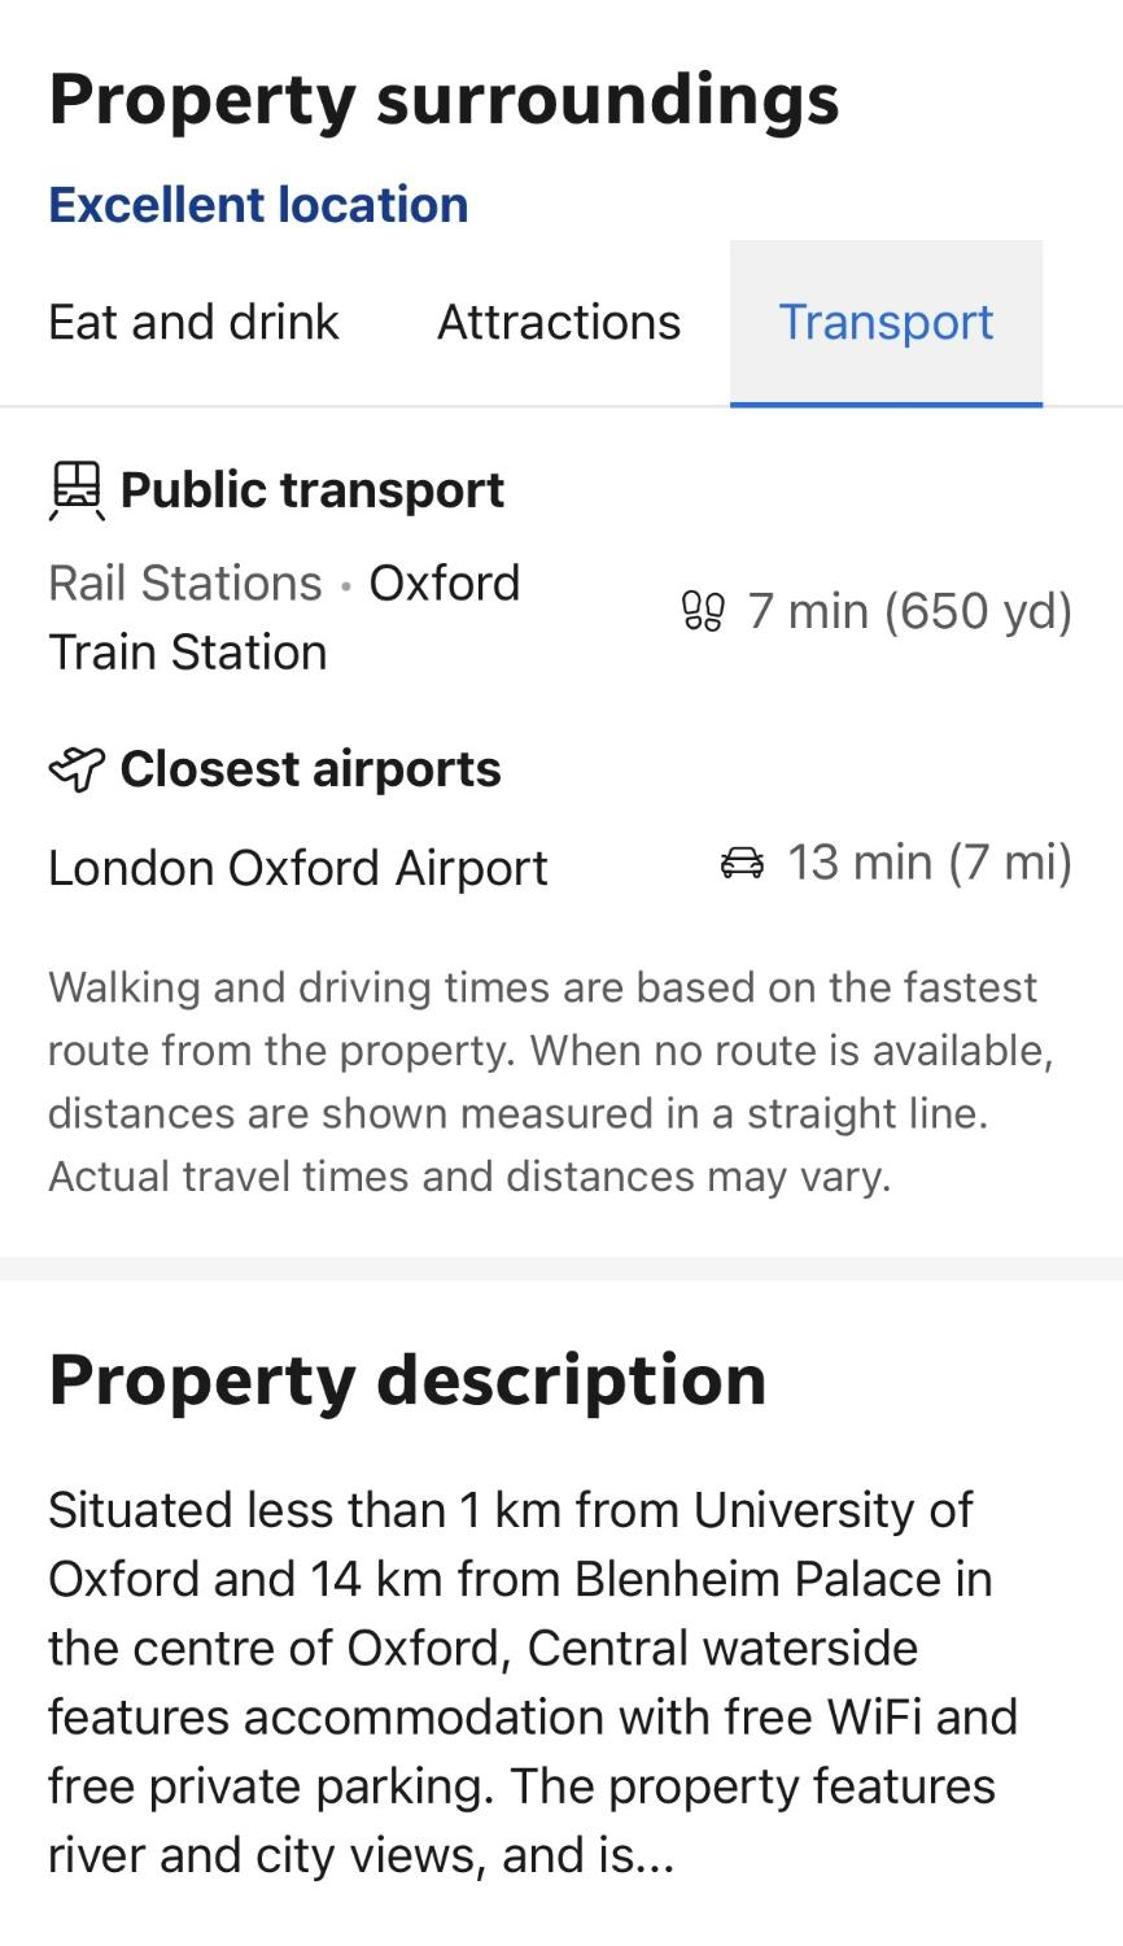The height and width of the screenshot is (1946, 1123).
Task: Tap the Oxford Train Station entry
Action: pos(285,617)
